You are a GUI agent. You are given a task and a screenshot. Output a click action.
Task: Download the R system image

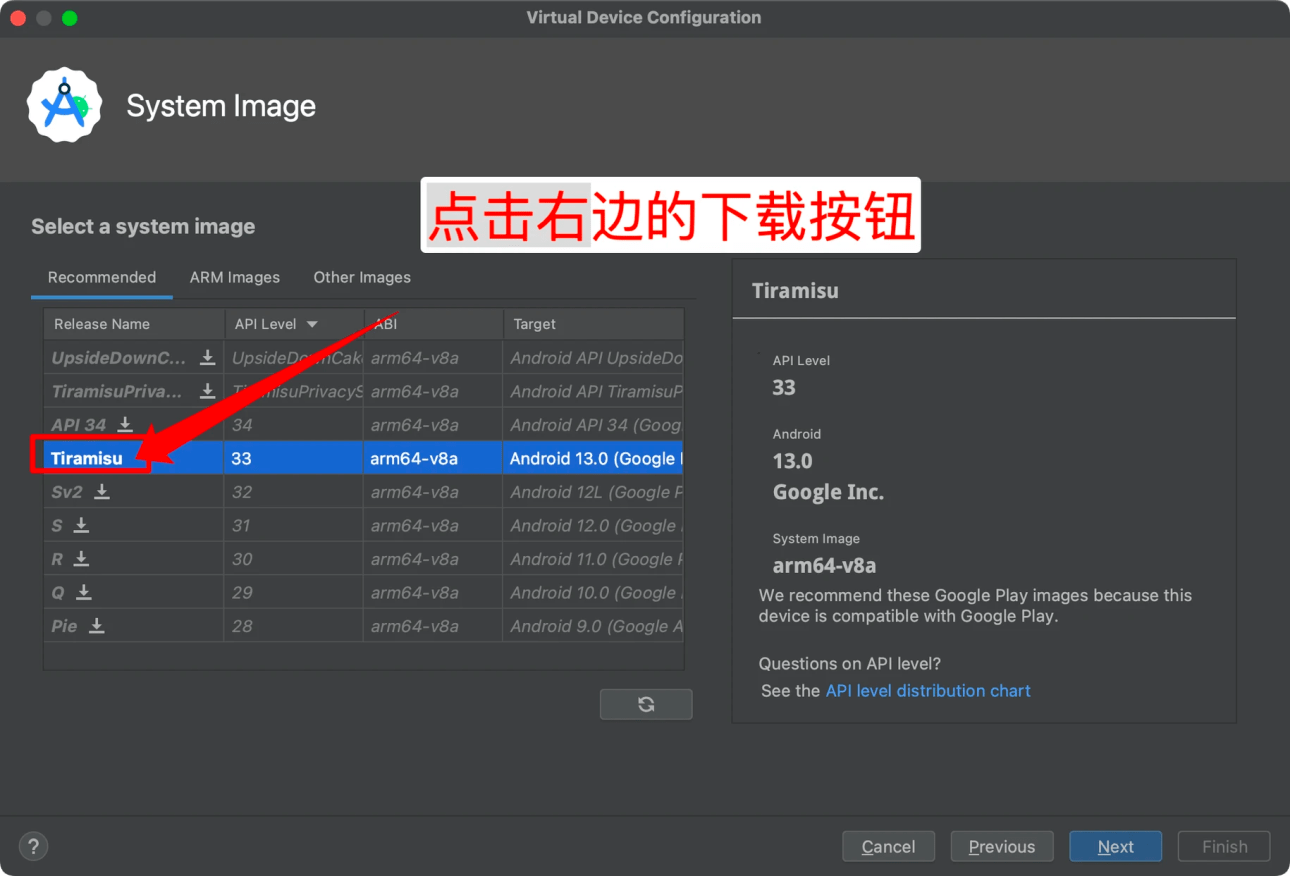point(82,559)
